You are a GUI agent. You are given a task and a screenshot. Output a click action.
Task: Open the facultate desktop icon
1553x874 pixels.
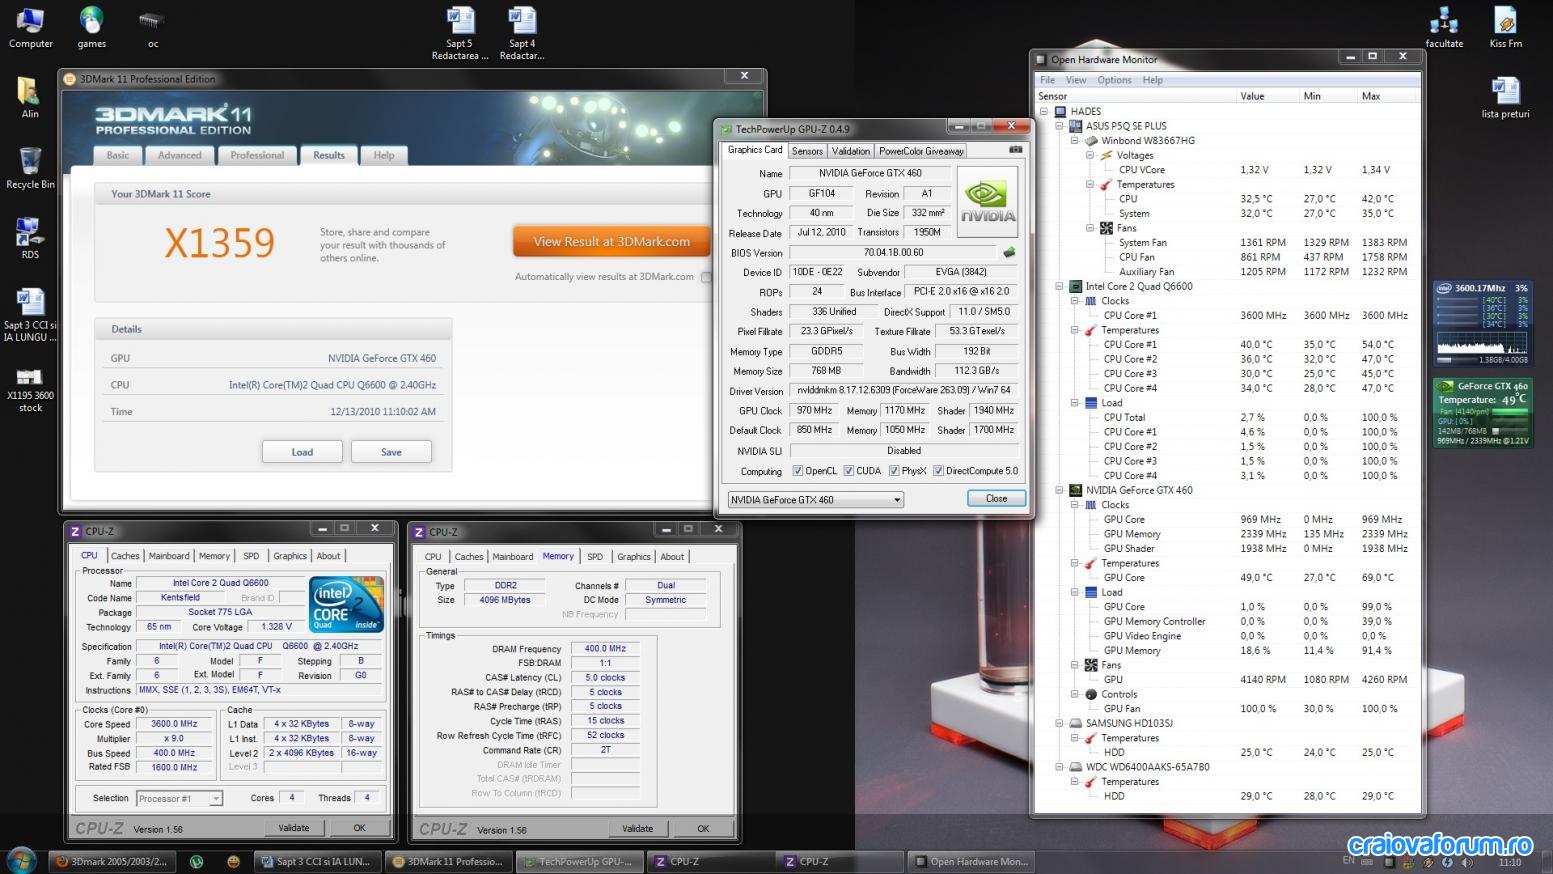tap(1444, 27)
